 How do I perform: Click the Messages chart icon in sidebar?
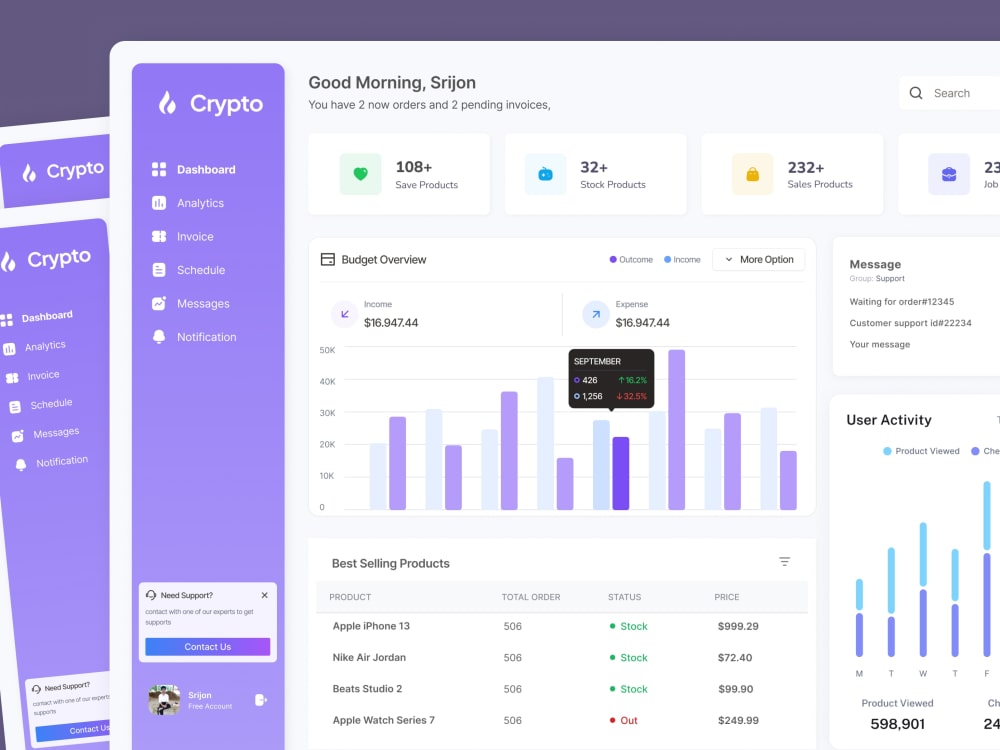click(x=159, y=304)
